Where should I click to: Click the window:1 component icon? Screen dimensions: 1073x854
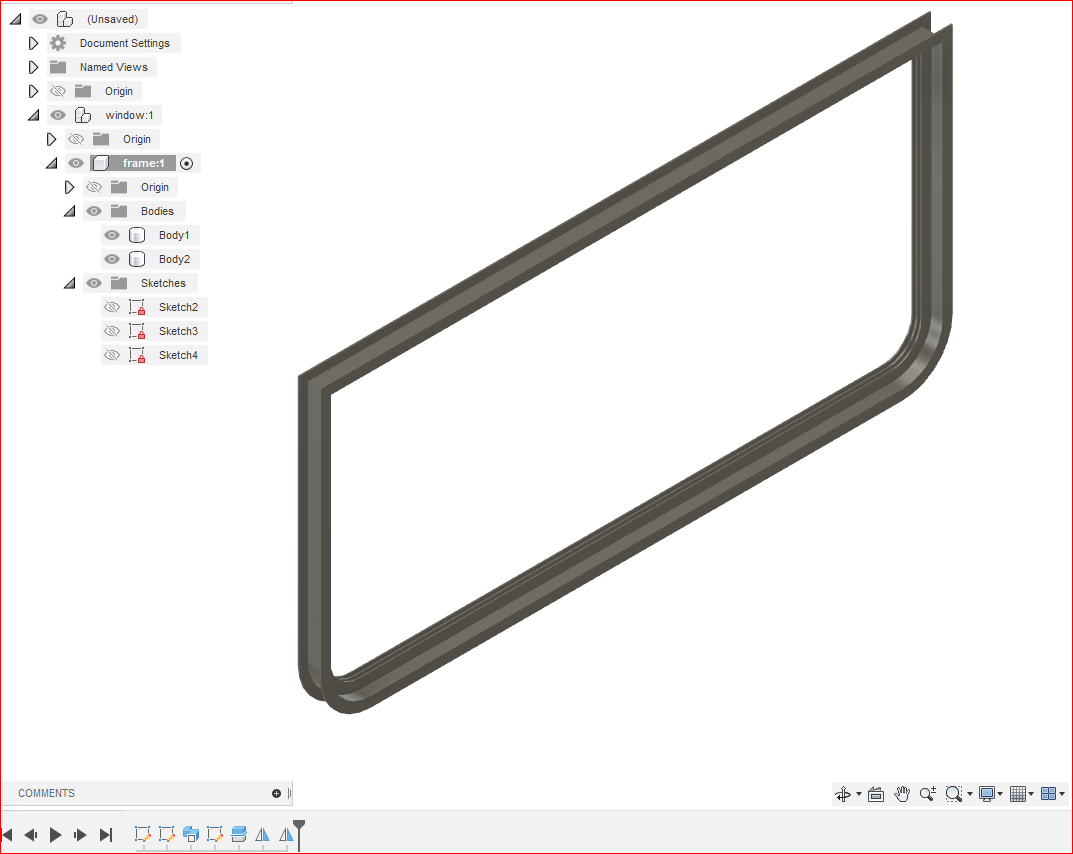[x=83, y=115]
